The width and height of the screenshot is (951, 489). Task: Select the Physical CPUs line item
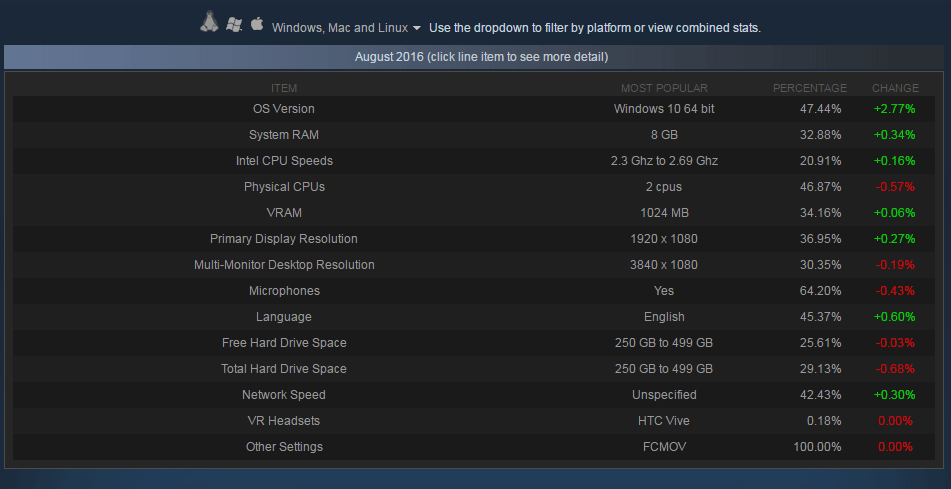point(474,187)
